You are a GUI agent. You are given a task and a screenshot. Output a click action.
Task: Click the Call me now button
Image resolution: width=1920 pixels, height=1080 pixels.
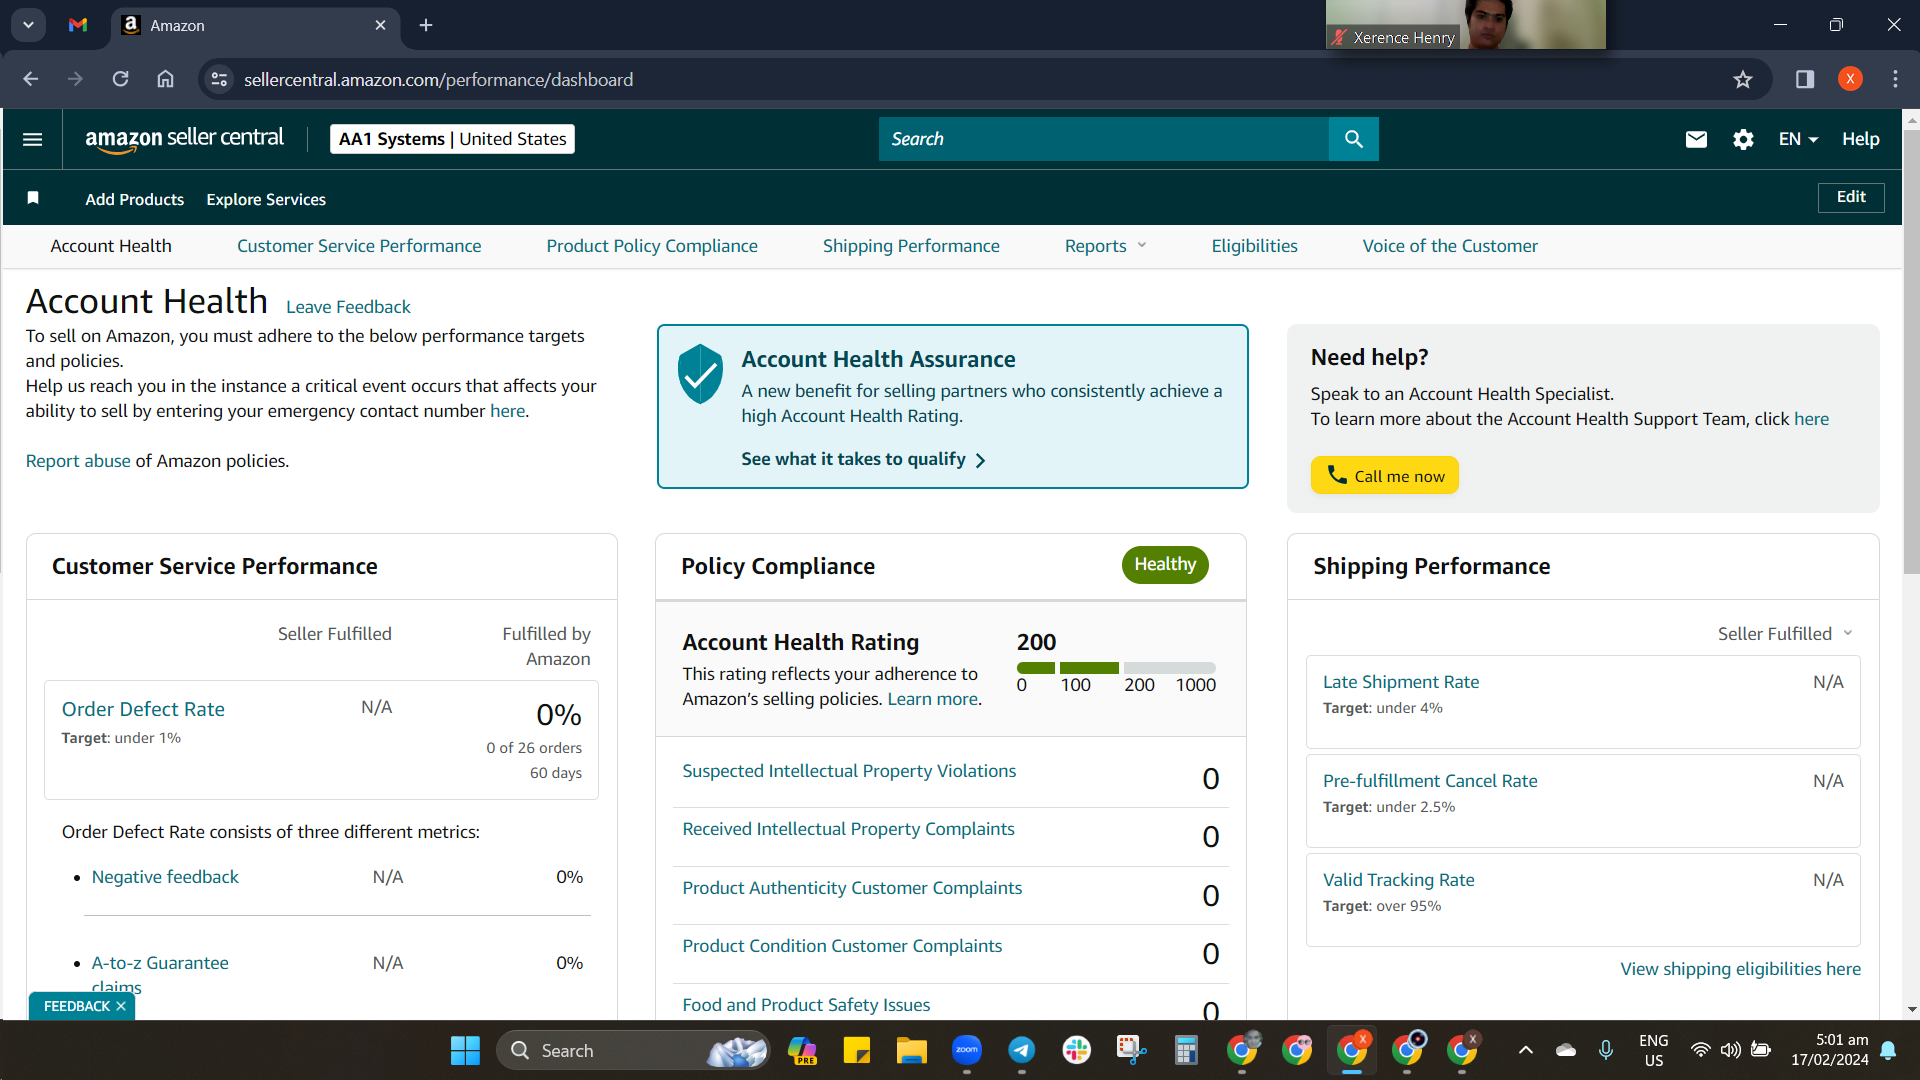click(1385, 475)
